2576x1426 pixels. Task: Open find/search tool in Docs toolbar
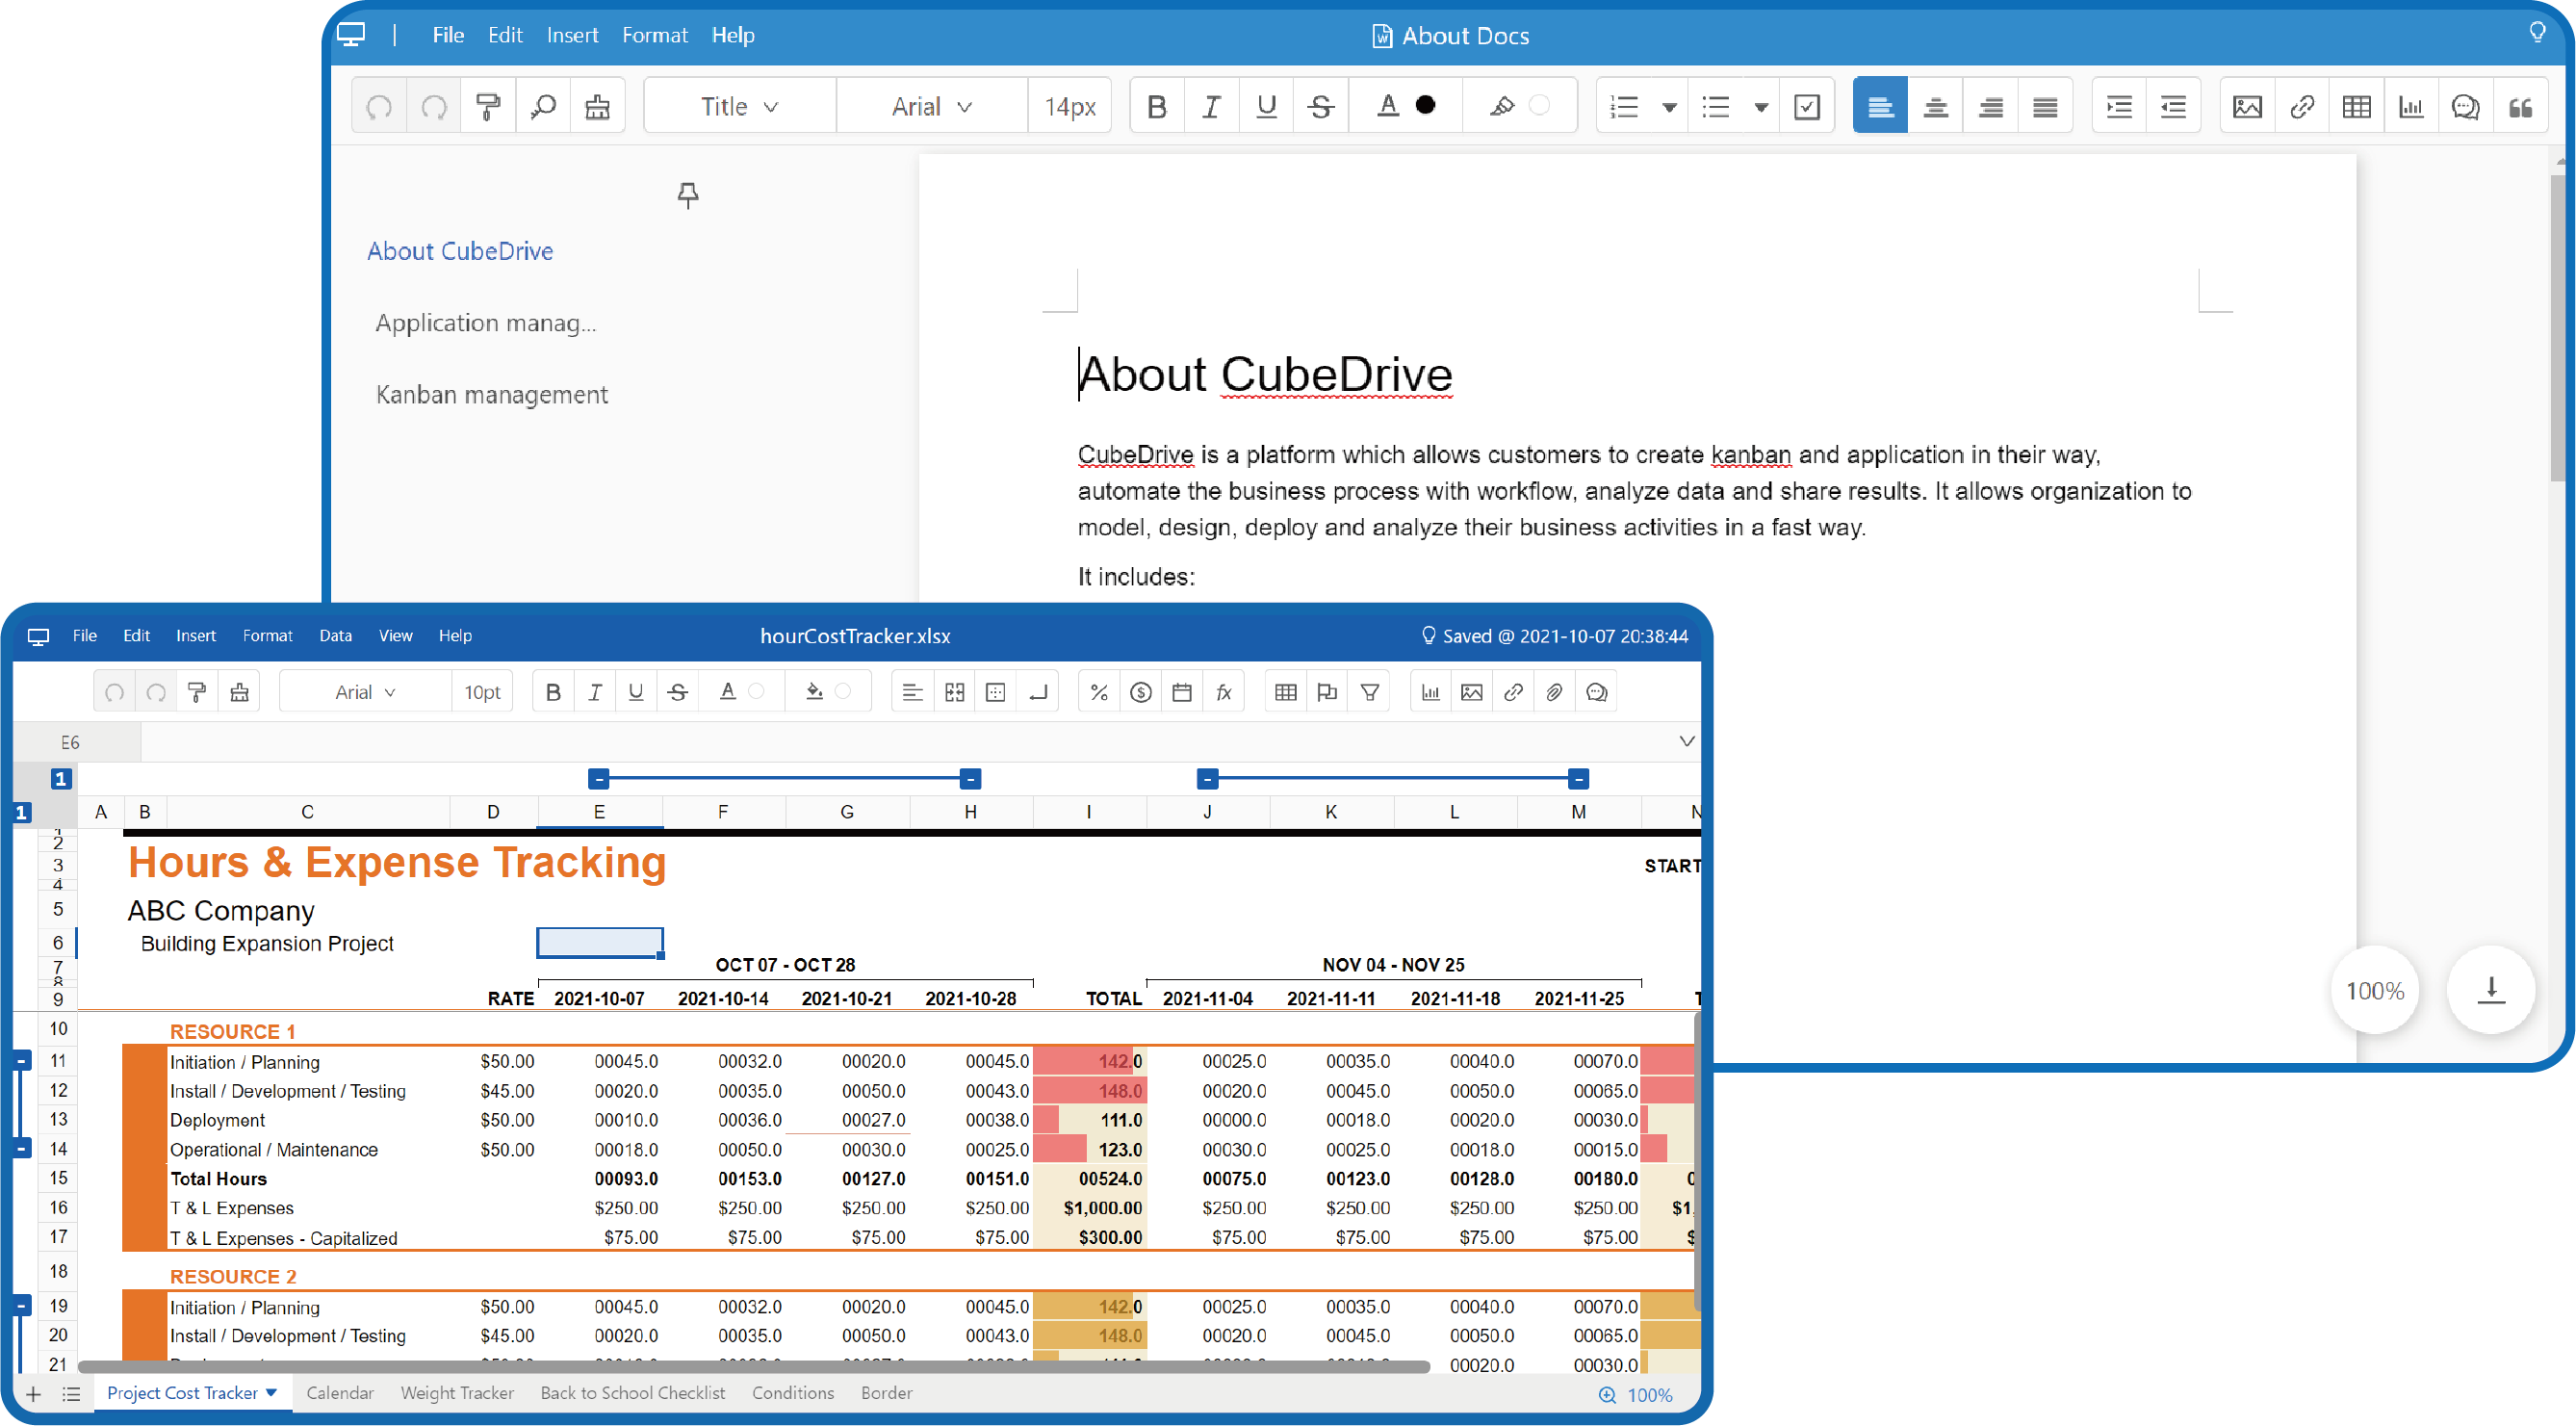[543, 106]
